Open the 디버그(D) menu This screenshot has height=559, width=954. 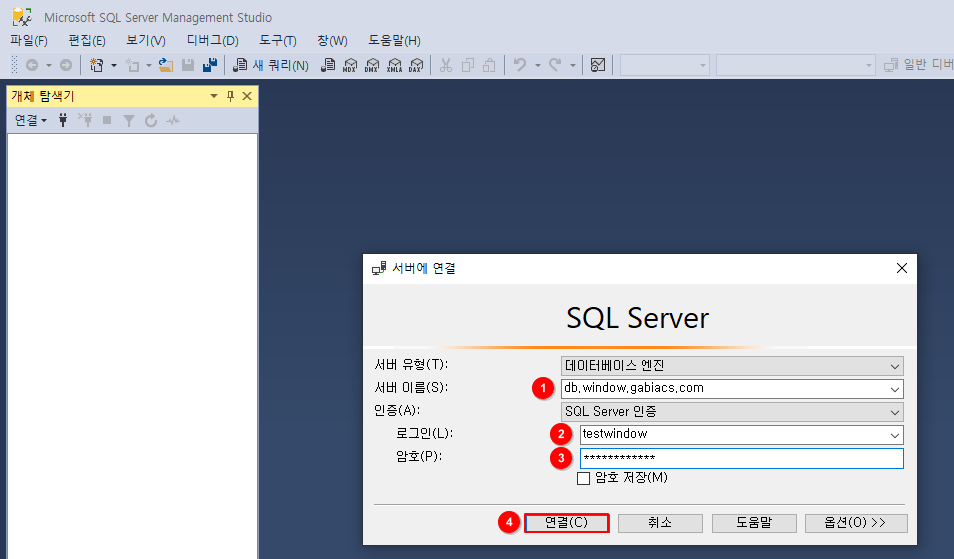coord(212,41)
